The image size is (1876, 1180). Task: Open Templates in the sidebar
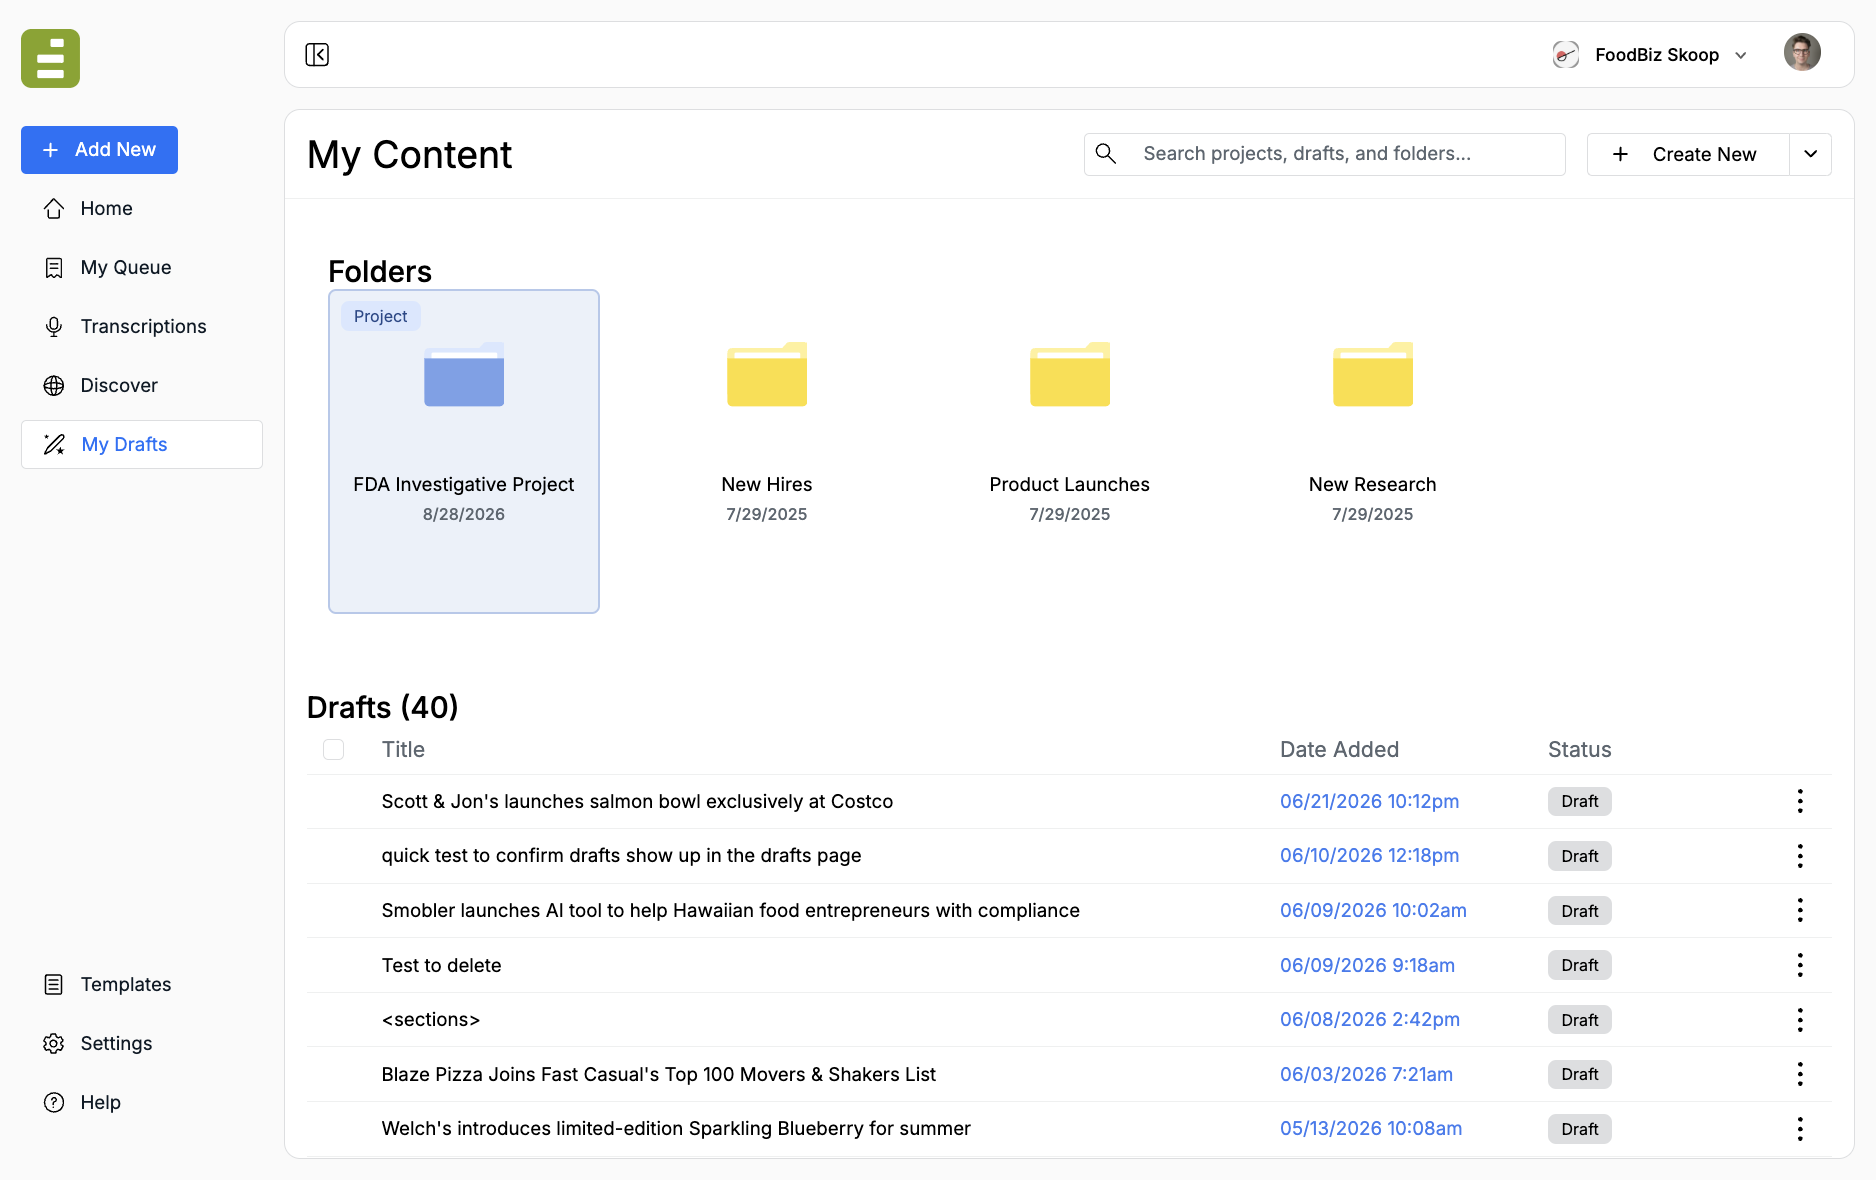point(142,984)
